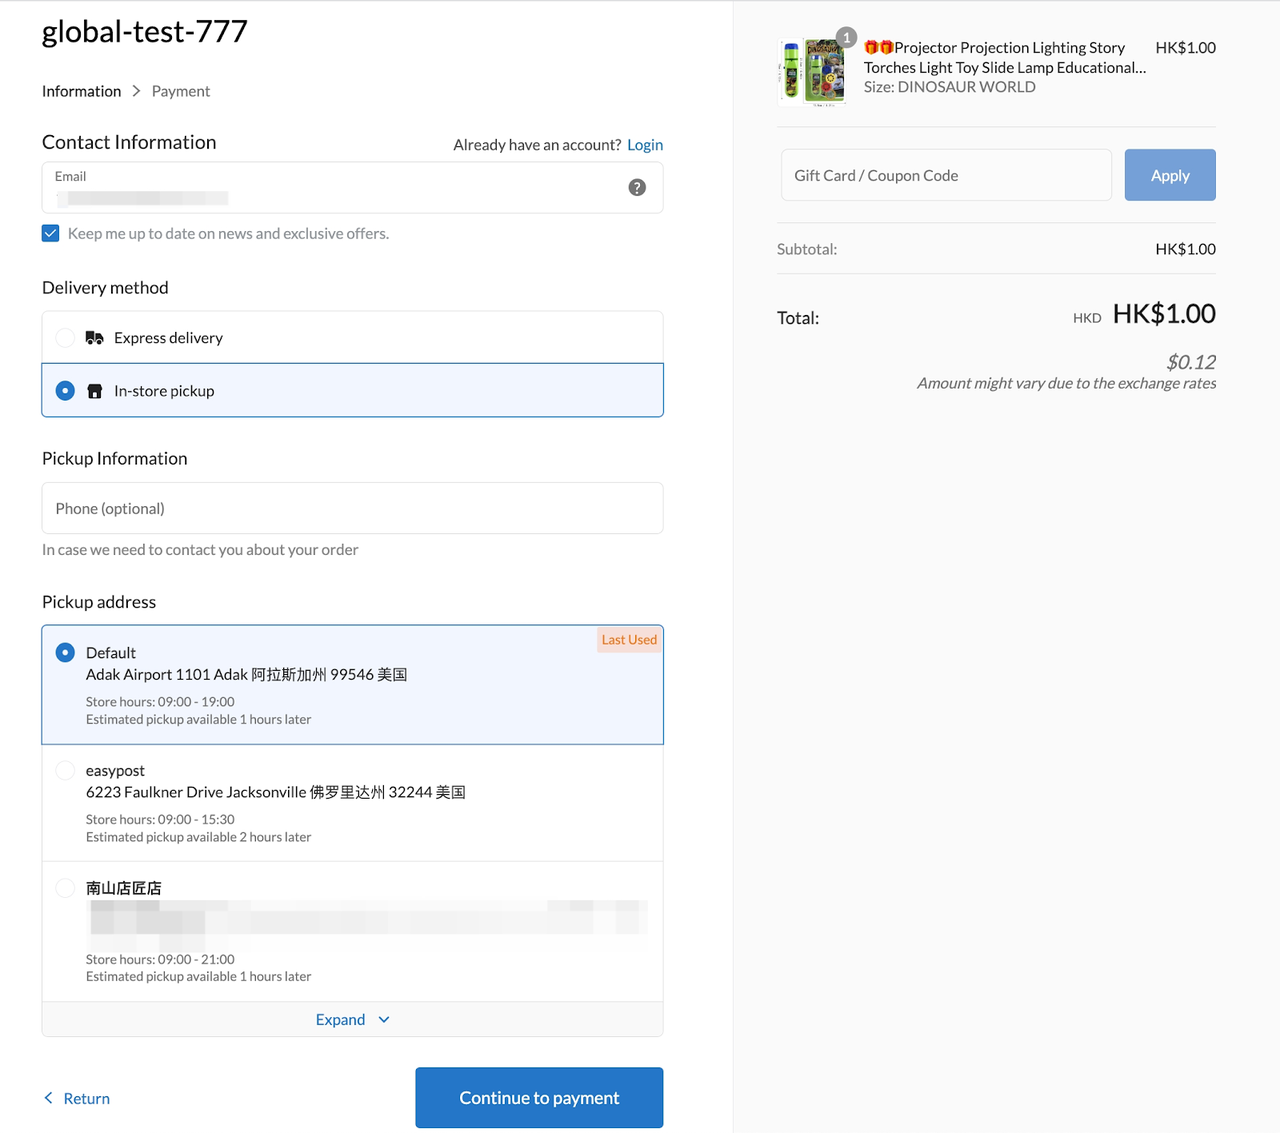This screenshot has height=1133, width=1280.
Task: Click the breadcrumb chevron separator icon
Action: point(136,91)
